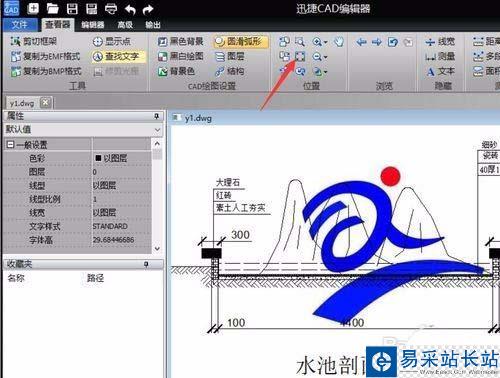Image resolution: width=500 pixels, height=378 pixels.
Task: Click the 300 dimension text in drawing
Action: tap(240, 235)
